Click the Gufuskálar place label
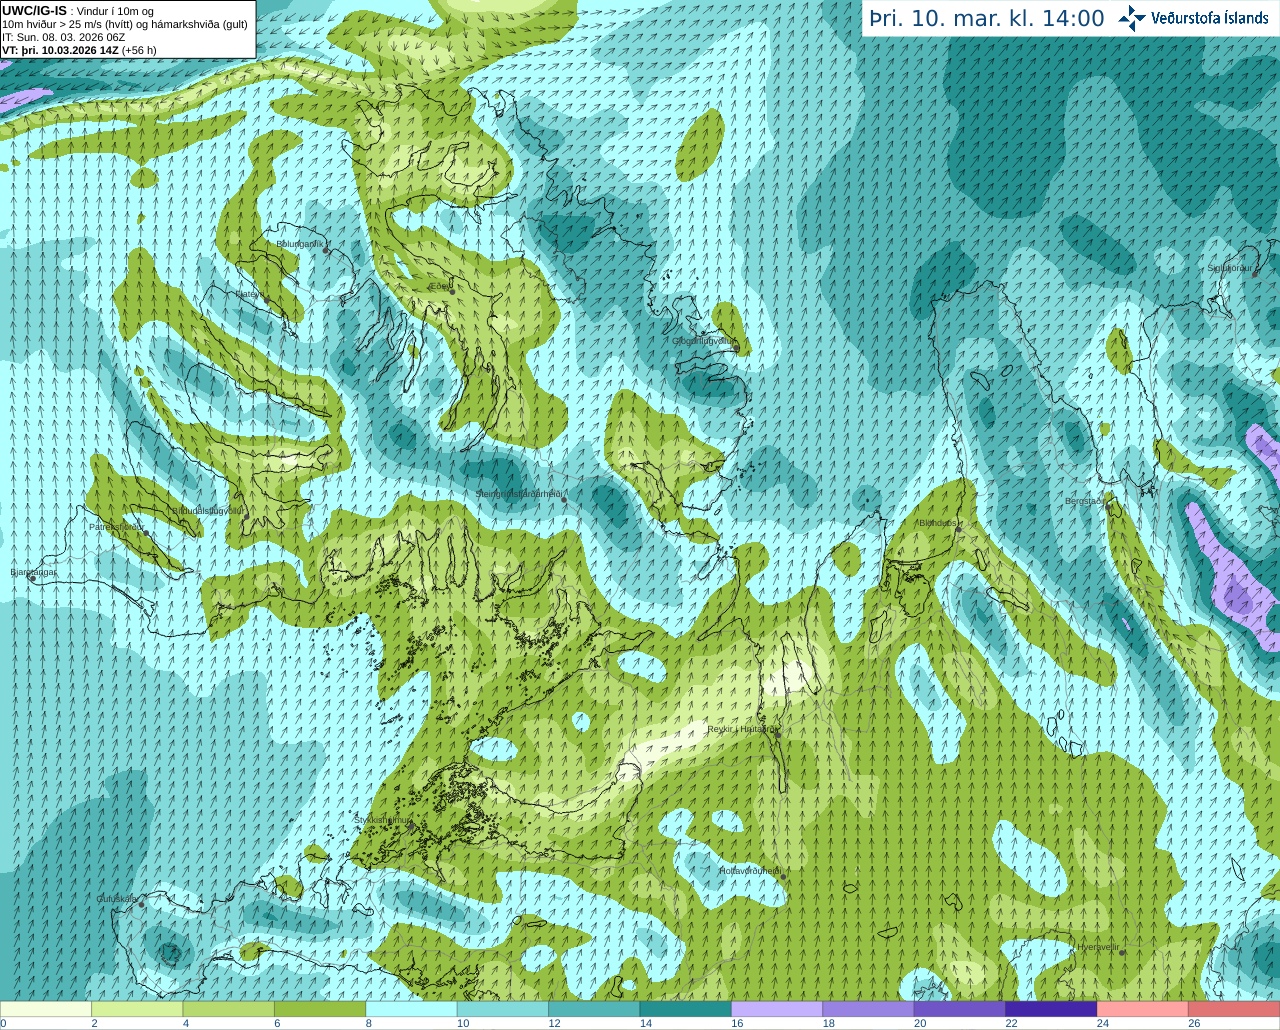The width and height of the screenshot is (1280, 1030). tap(116, 898)
